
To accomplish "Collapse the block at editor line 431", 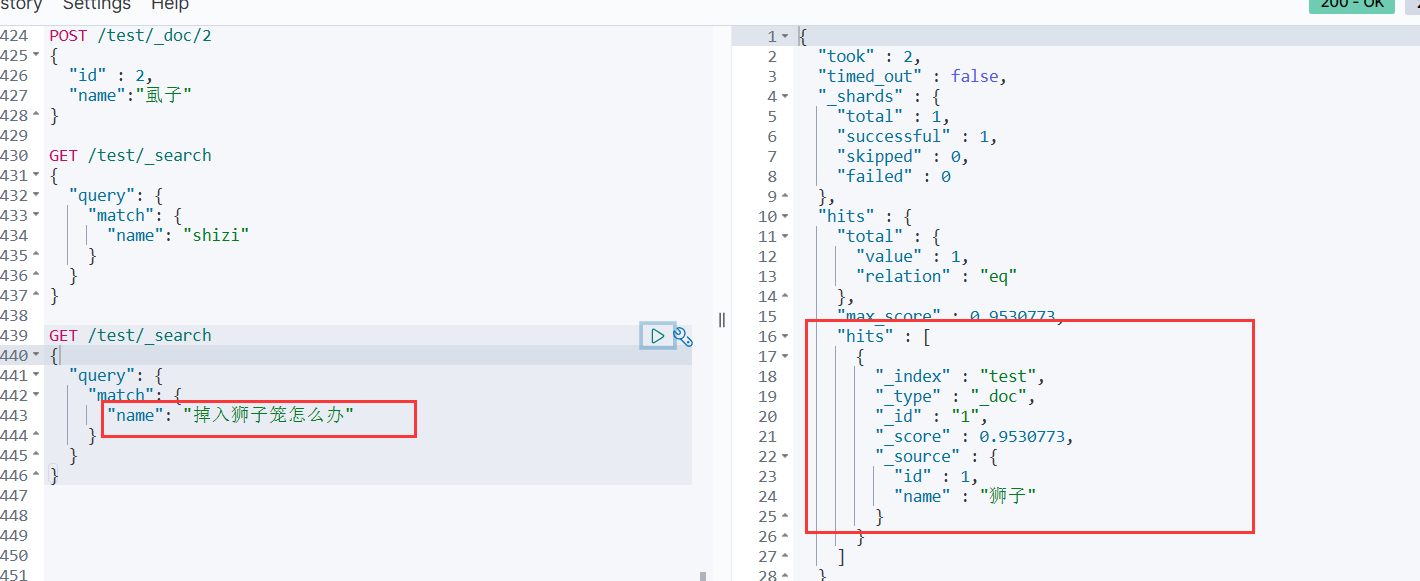I will coord(37,176).
